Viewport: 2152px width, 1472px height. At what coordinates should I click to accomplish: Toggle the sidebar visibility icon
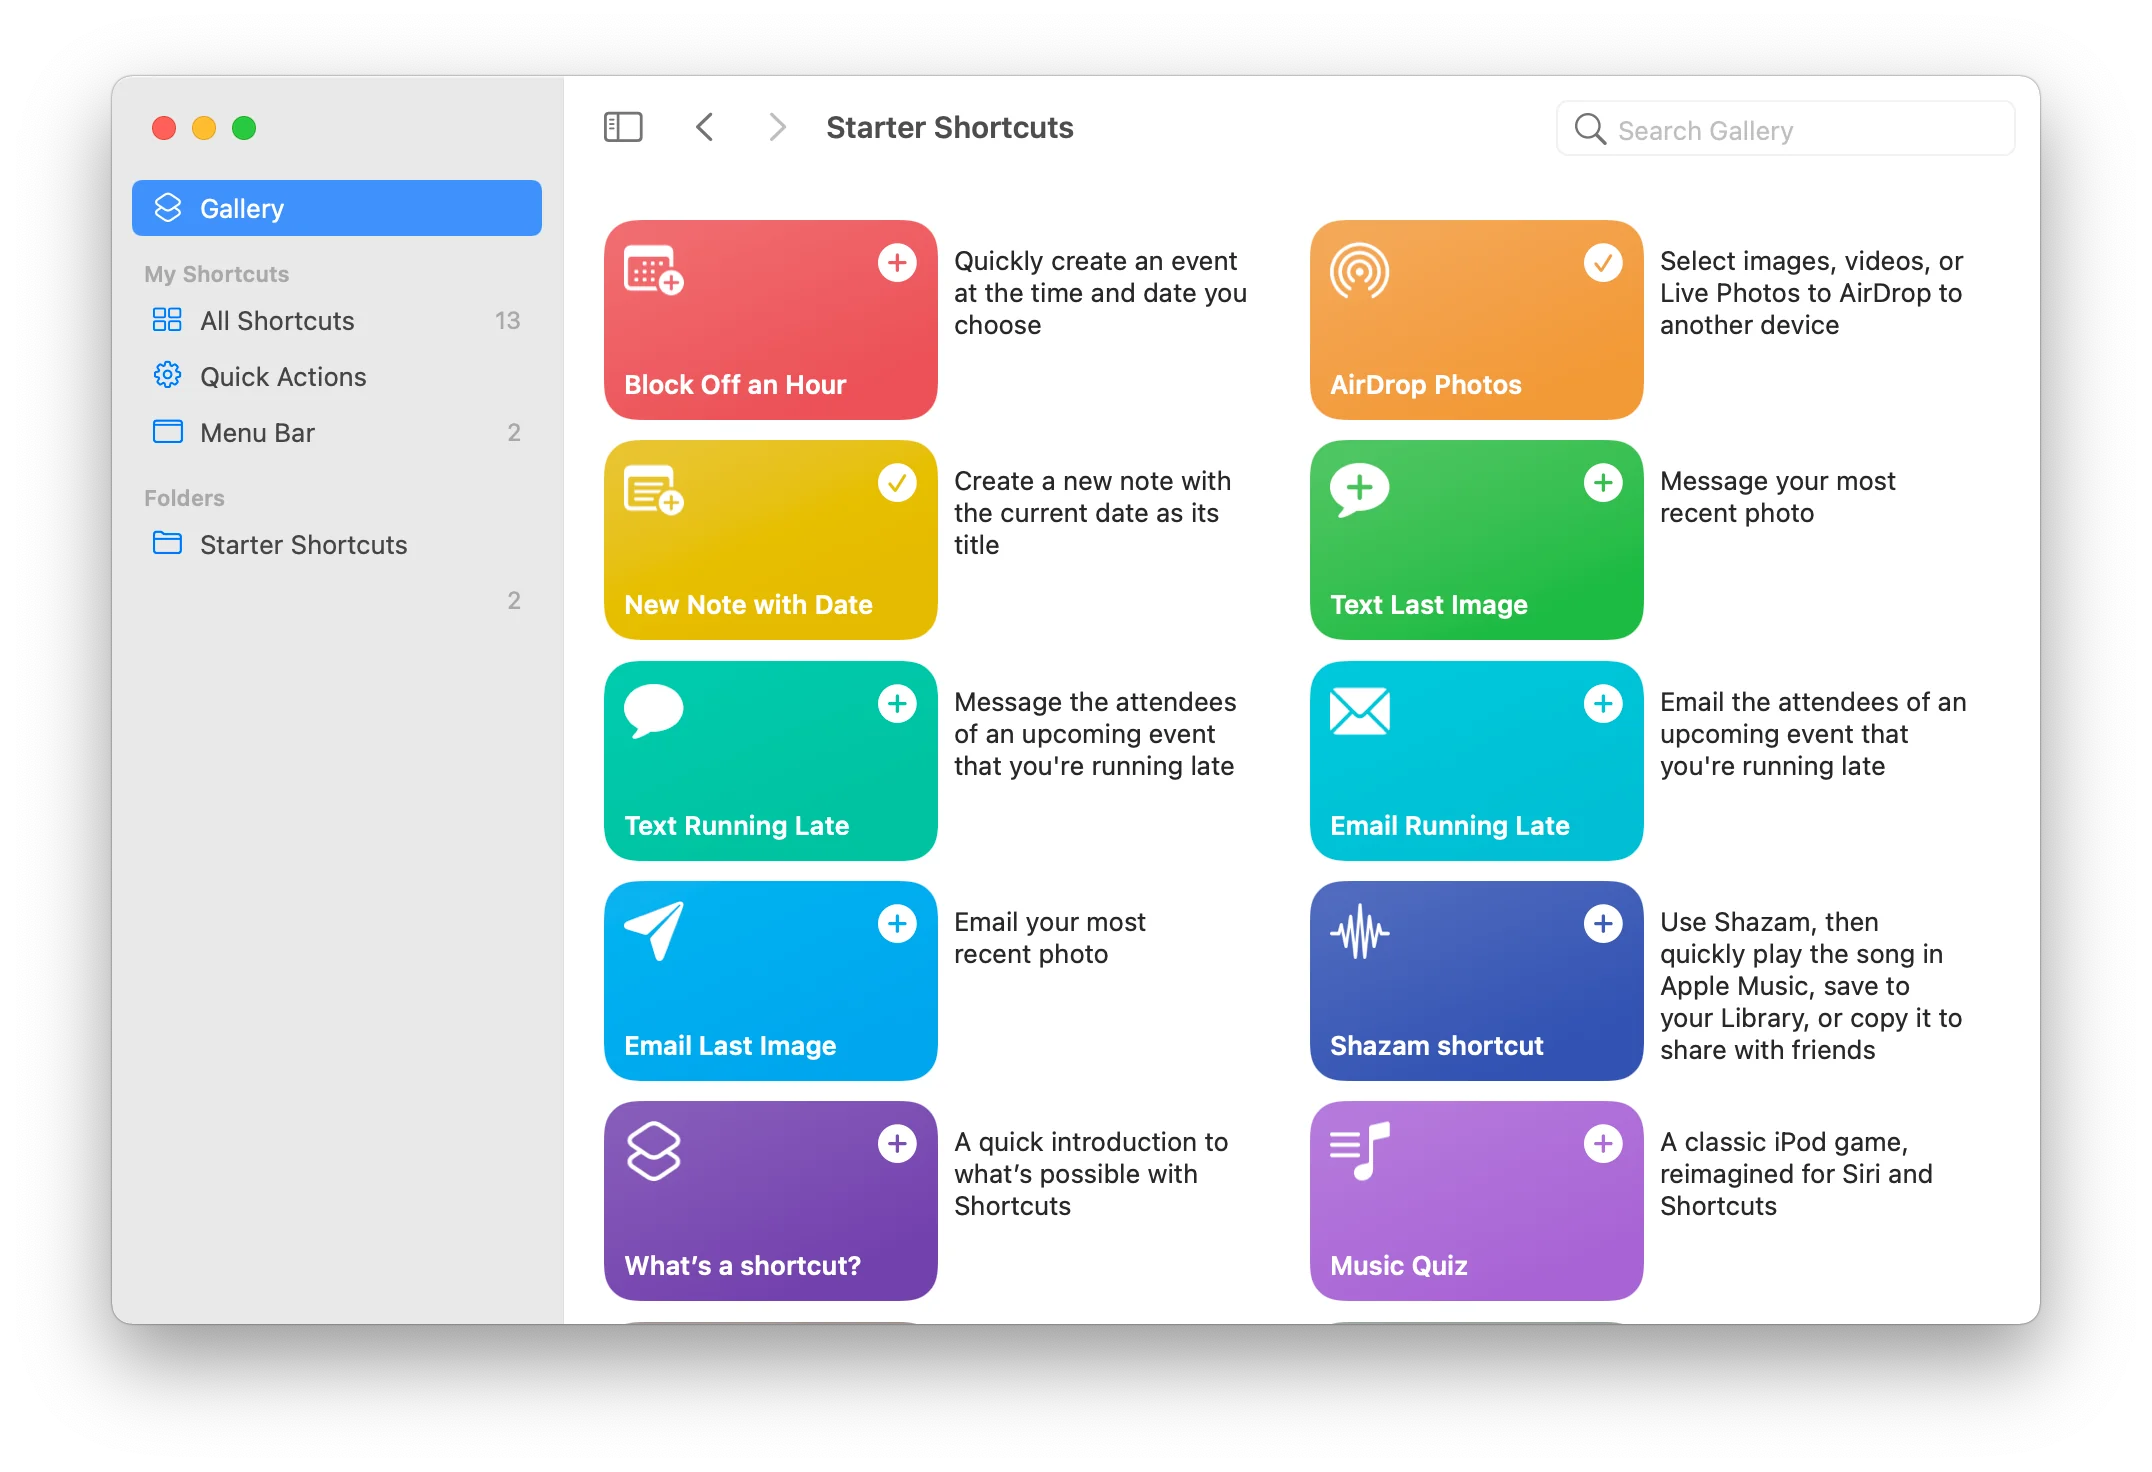623,127
